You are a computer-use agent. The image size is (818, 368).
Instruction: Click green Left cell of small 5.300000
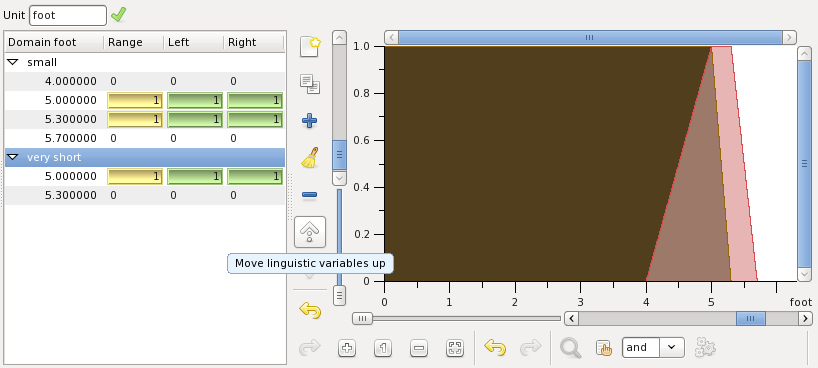tap(195, 119)
